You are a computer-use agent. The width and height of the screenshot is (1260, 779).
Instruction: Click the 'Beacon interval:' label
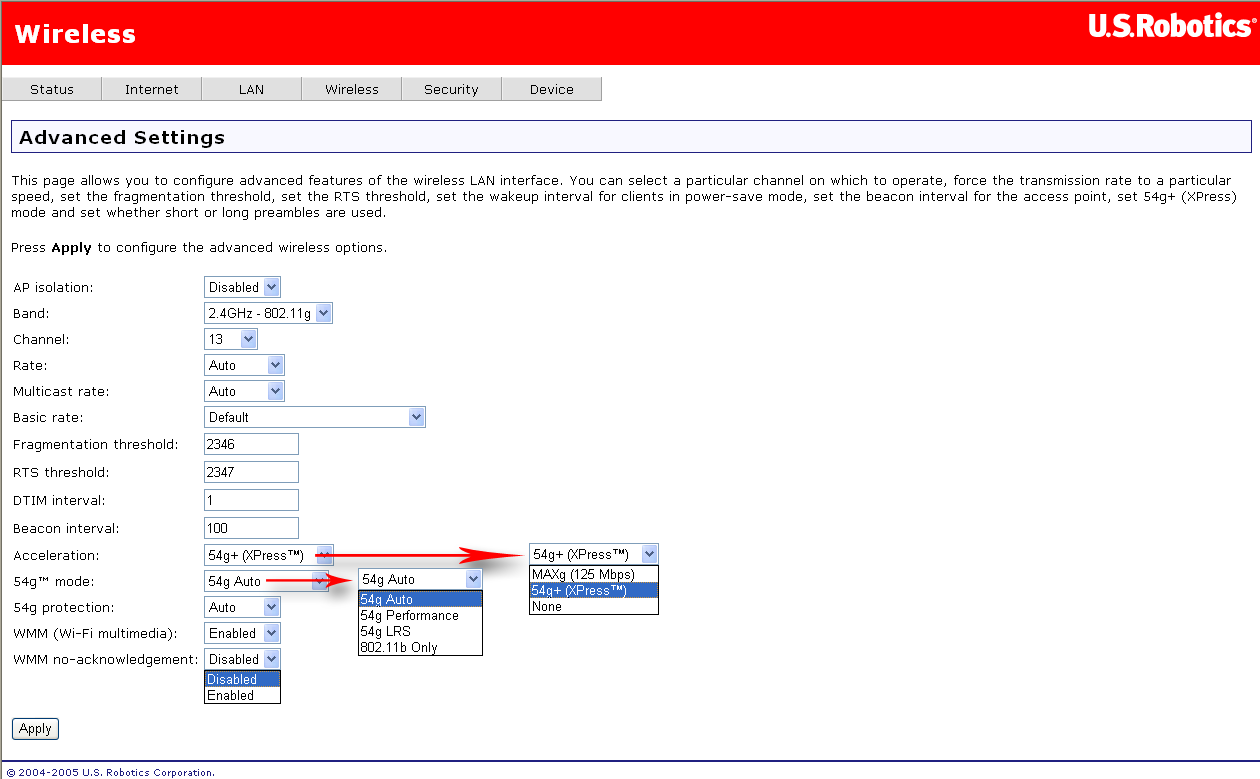point(67,528)
